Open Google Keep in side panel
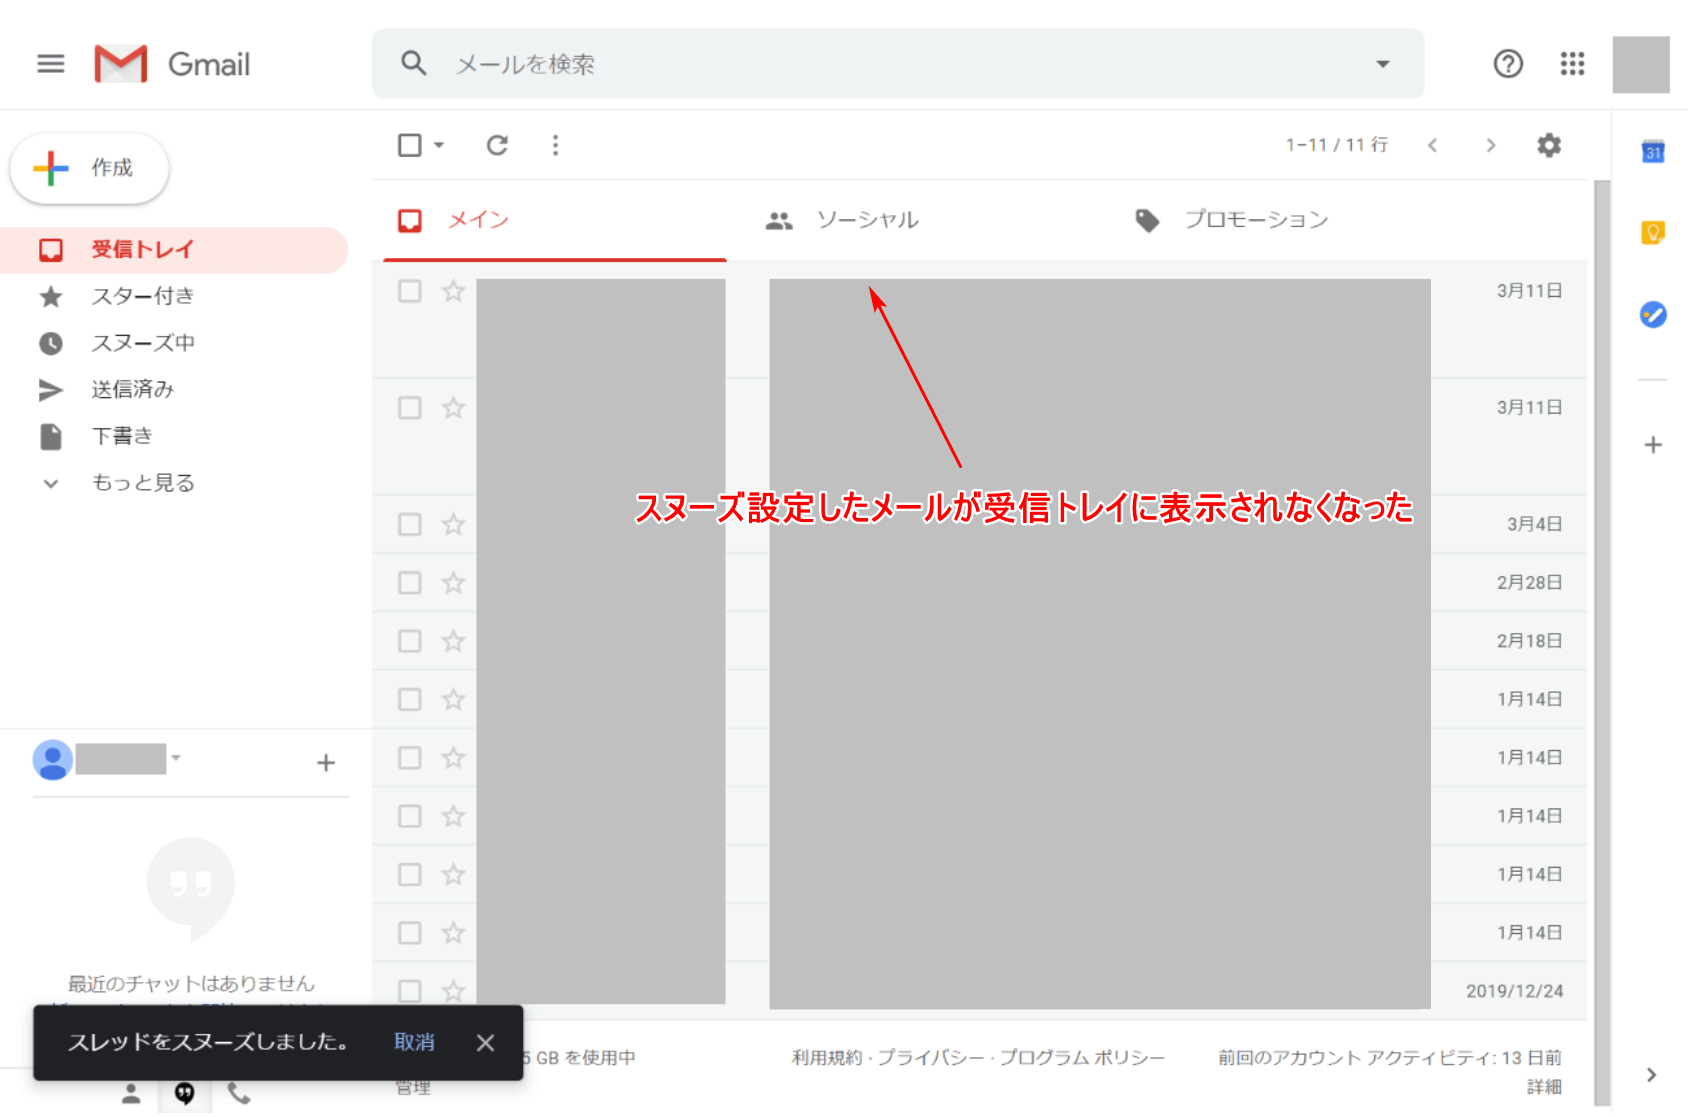The image size is (1688, 1117). coord(1653,233)
